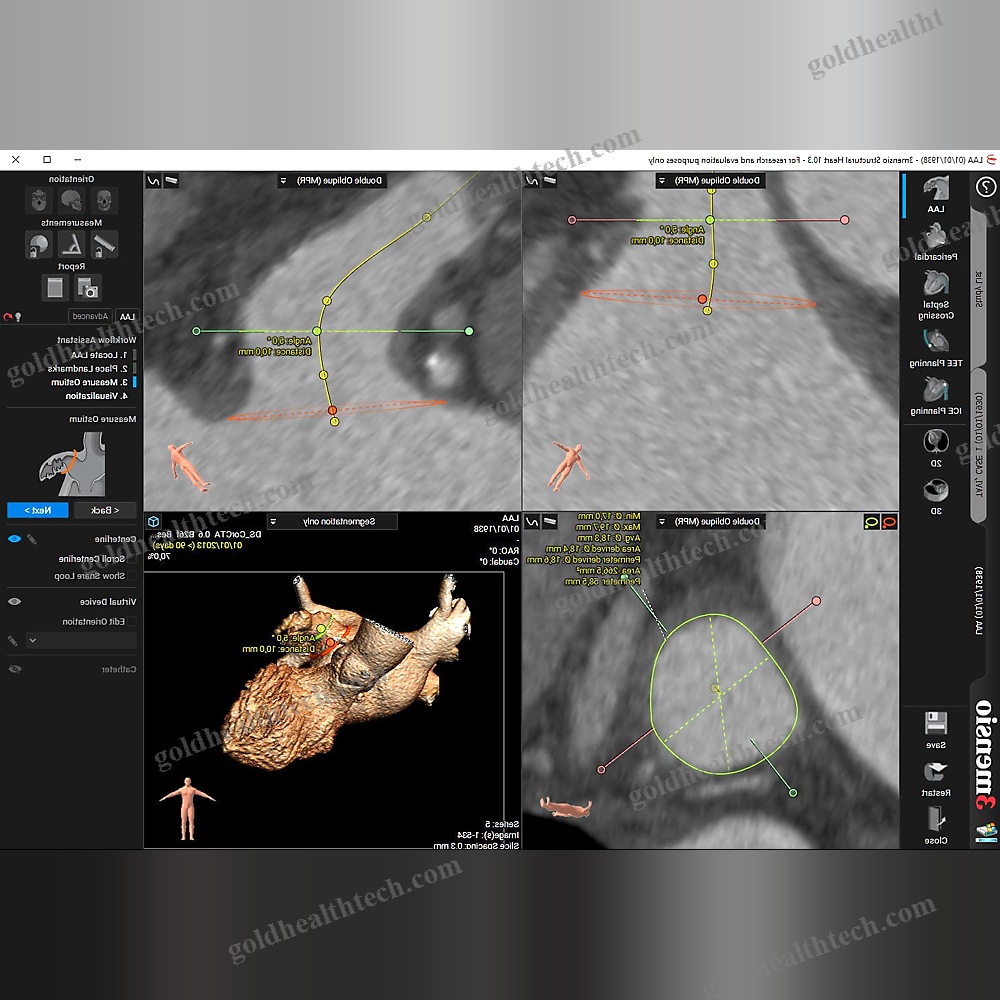Image resolution: width=1000 pixels, height=1000 pixels.
Task: Select the lateral profile skull orientation
Action: (x=72, y=200)
